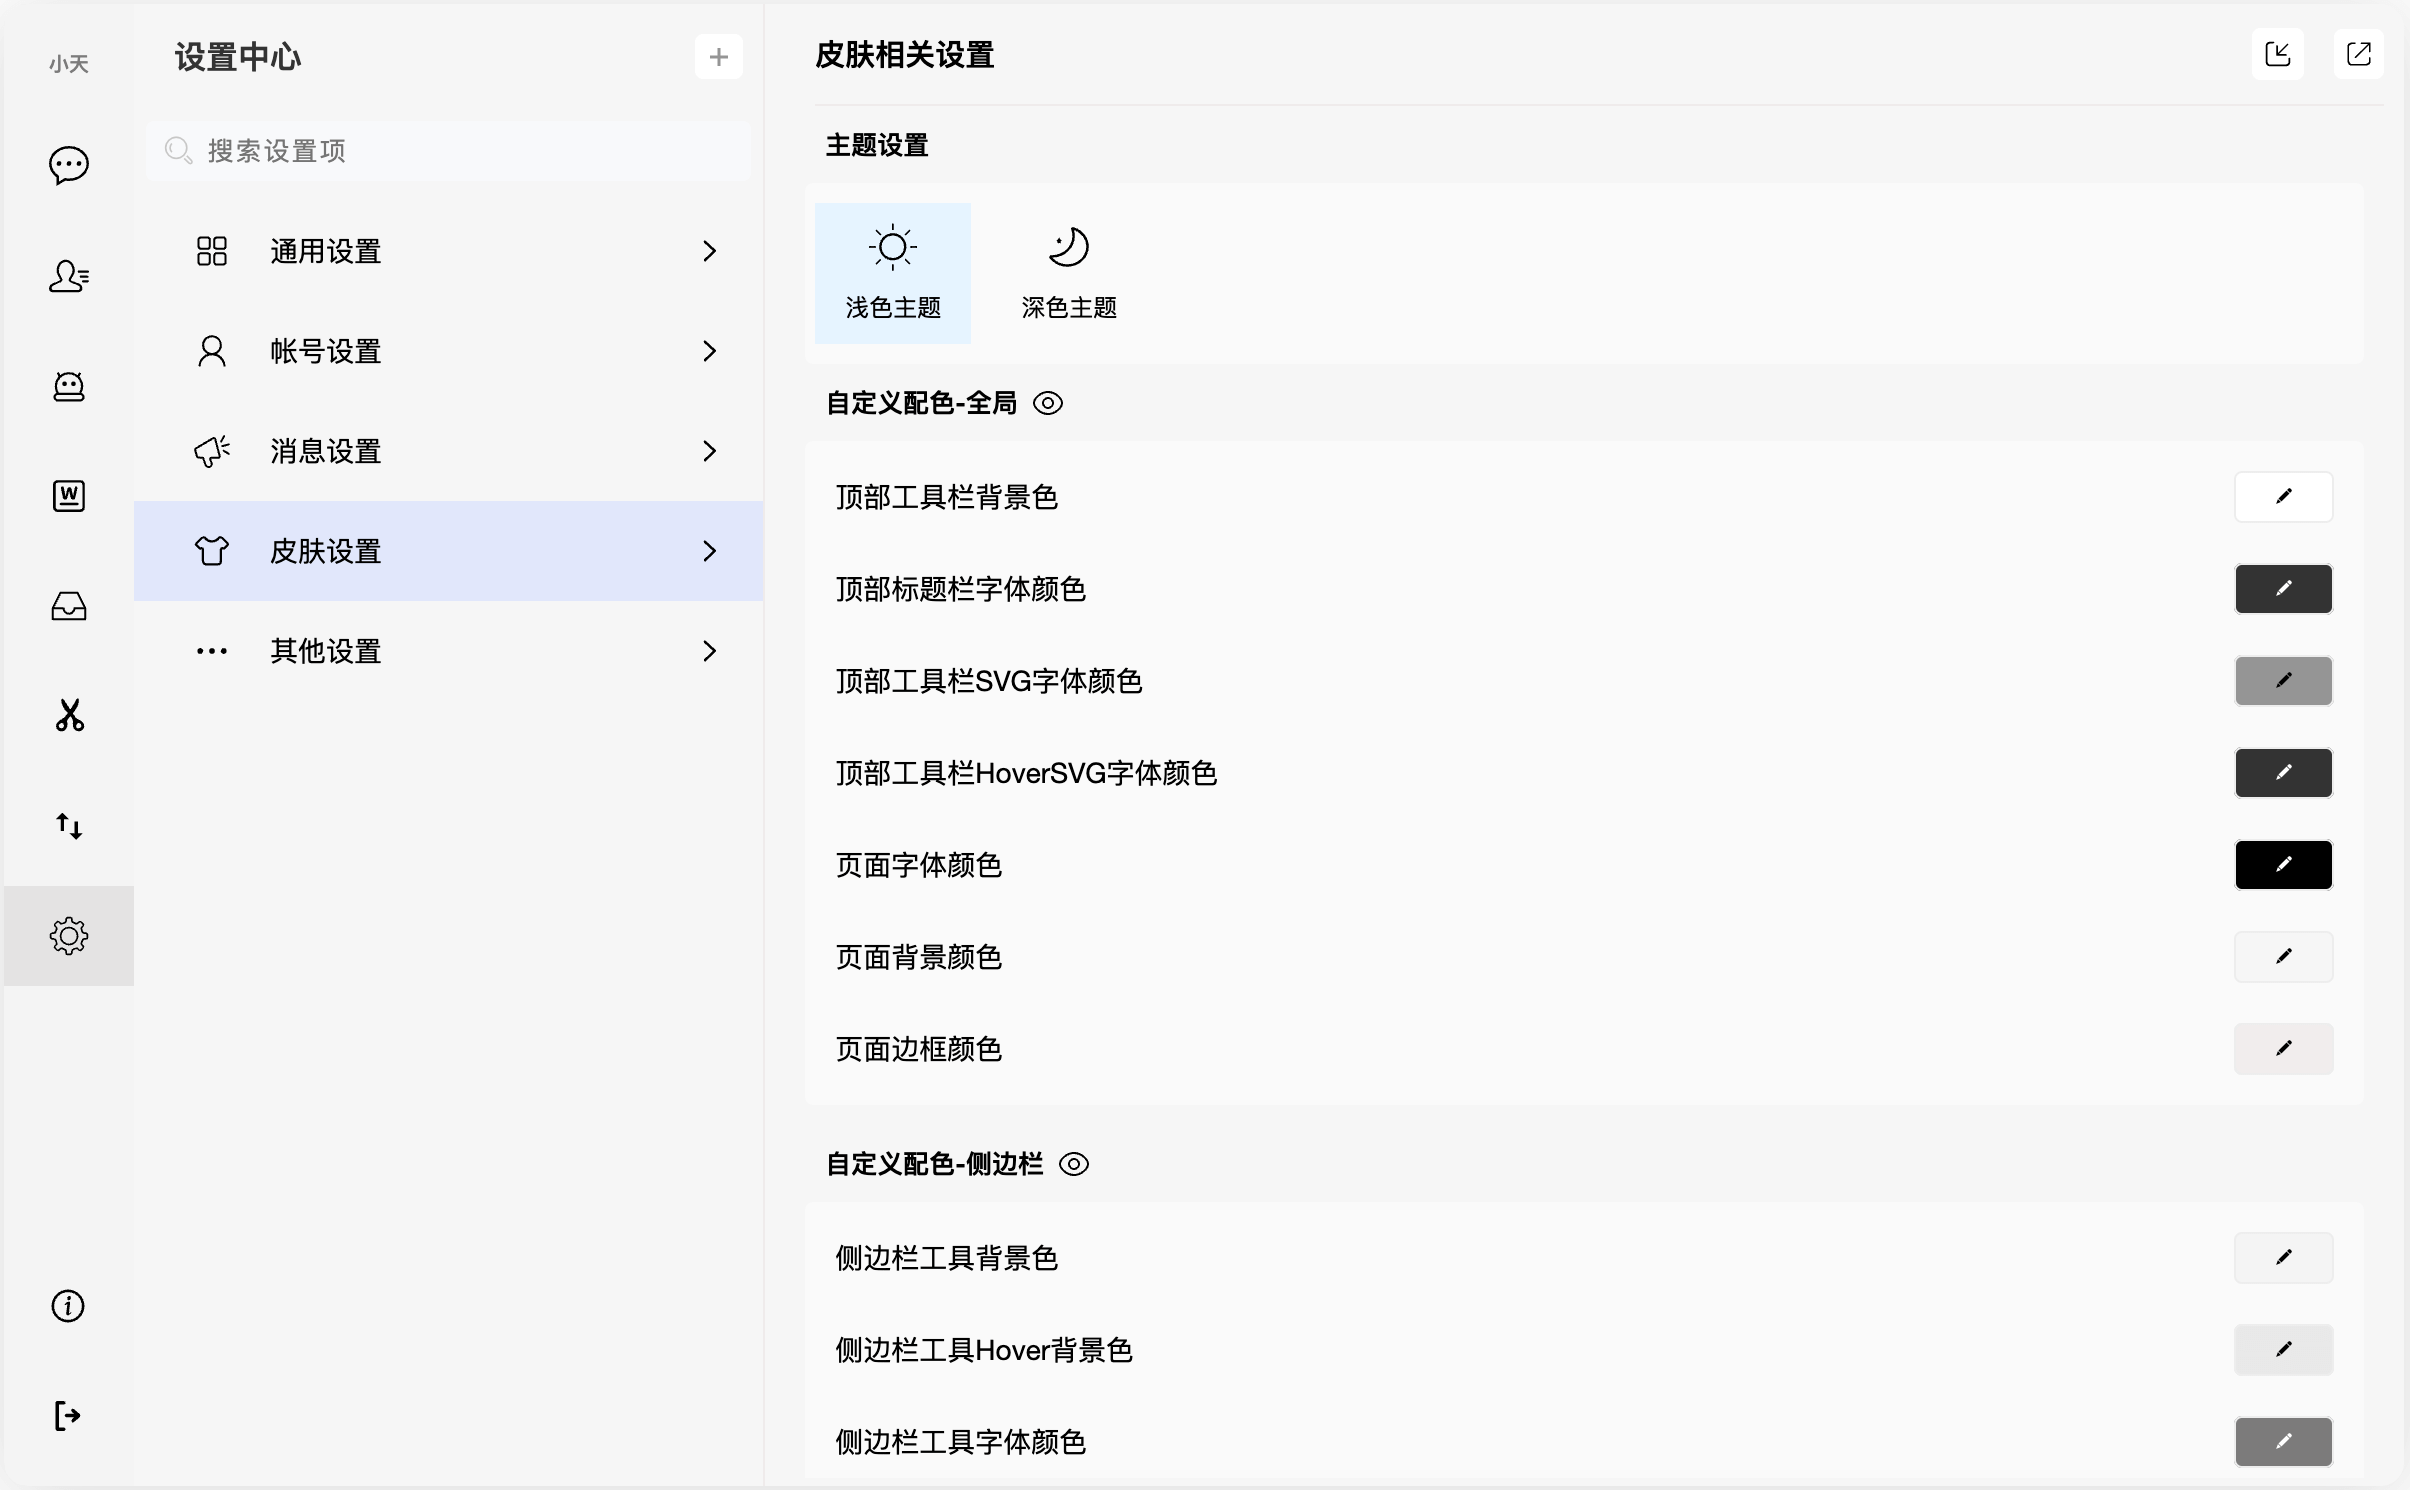Image resolution: width=2410 pixels, height=1490 pixels.
Task: Edit the 侧边栏工具Hover背景色 color swatch
Action: (2284, 1350)
